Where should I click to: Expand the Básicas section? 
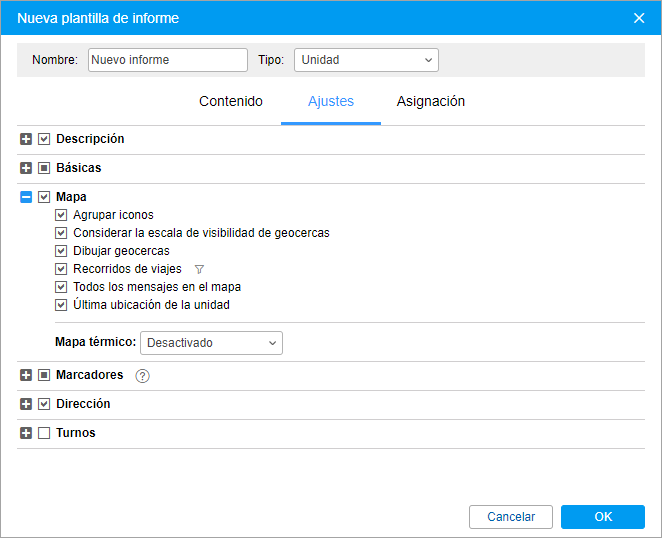pos(26,168)
